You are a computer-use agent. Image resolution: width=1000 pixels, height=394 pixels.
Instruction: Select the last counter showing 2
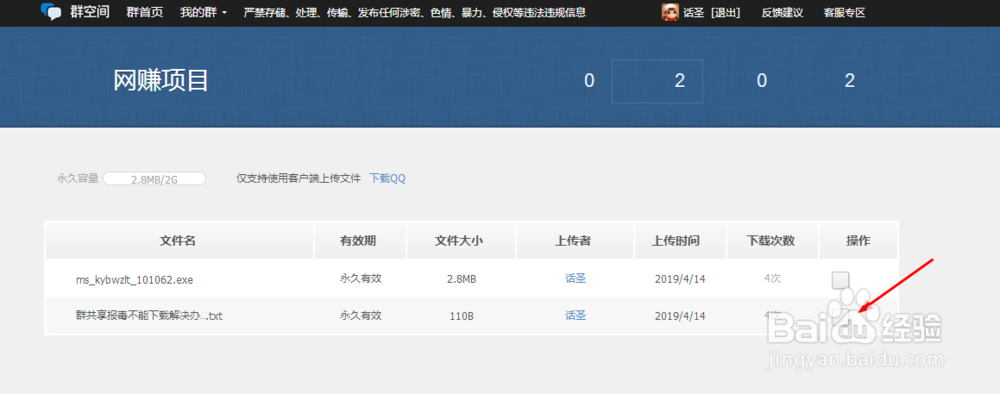pos(849,81)
